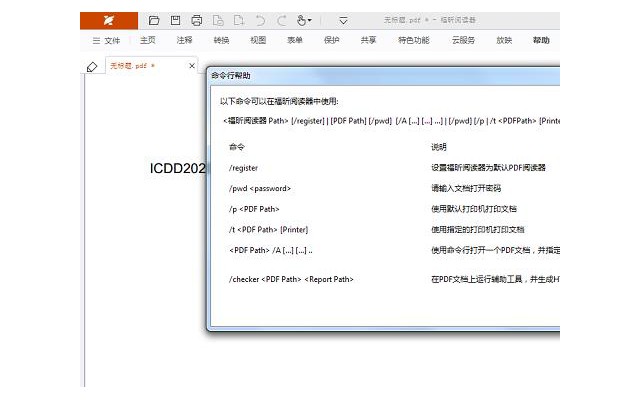Open the 文件 menu
This screenshot has width=640, height=400.
pos(106,40)
